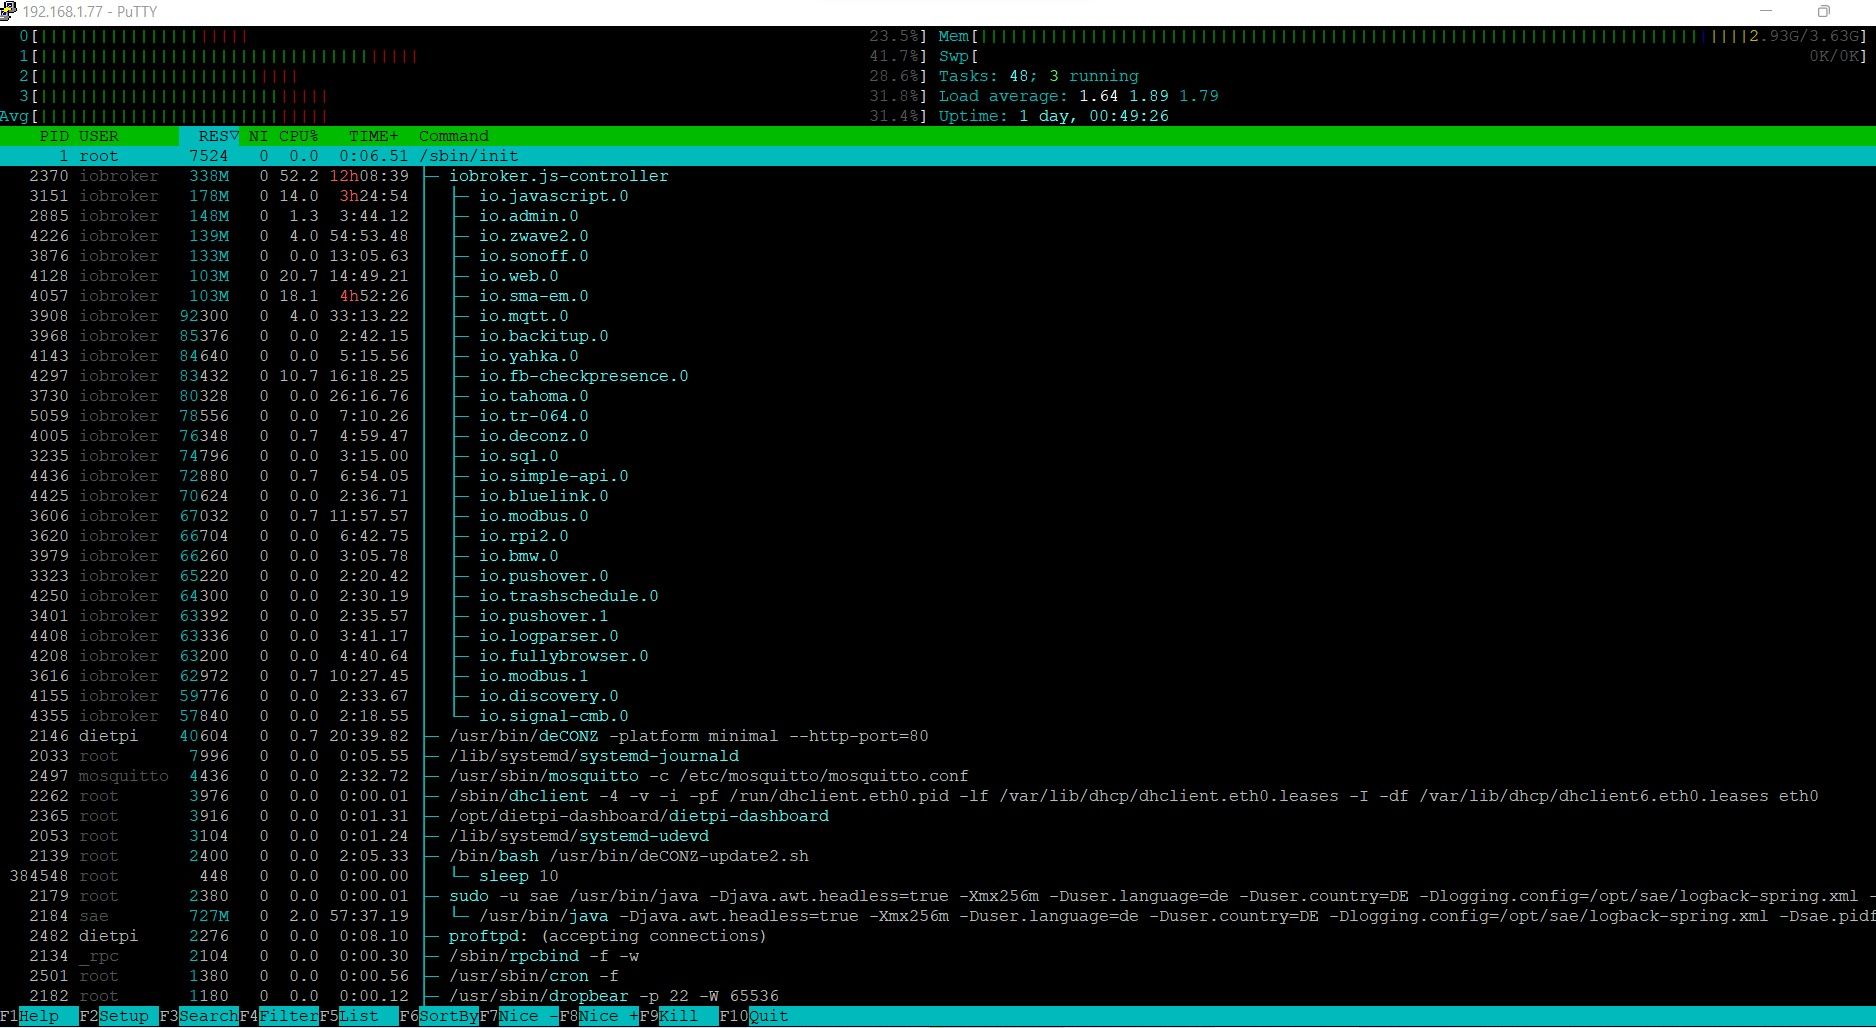Click F10 Quit in the footer
The image size is (1876, 1028).
point(754,1016)
